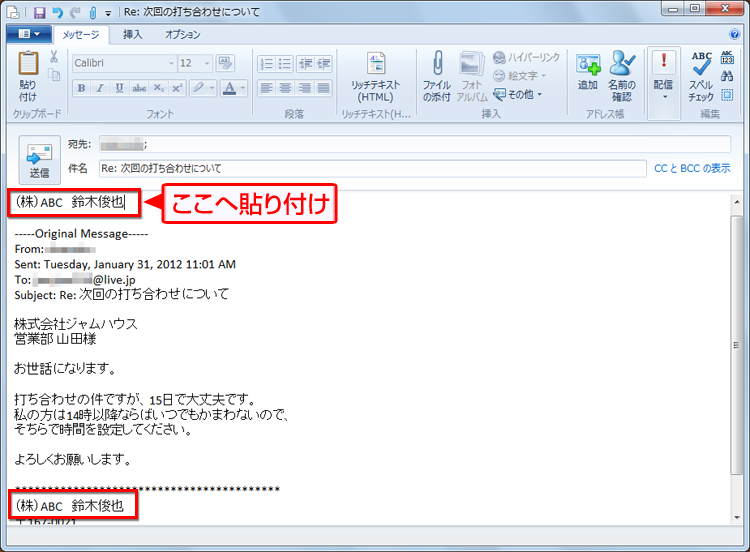The image size is (750, 552).
Task: Click the font color A swatch
Action: pos(230,88)
